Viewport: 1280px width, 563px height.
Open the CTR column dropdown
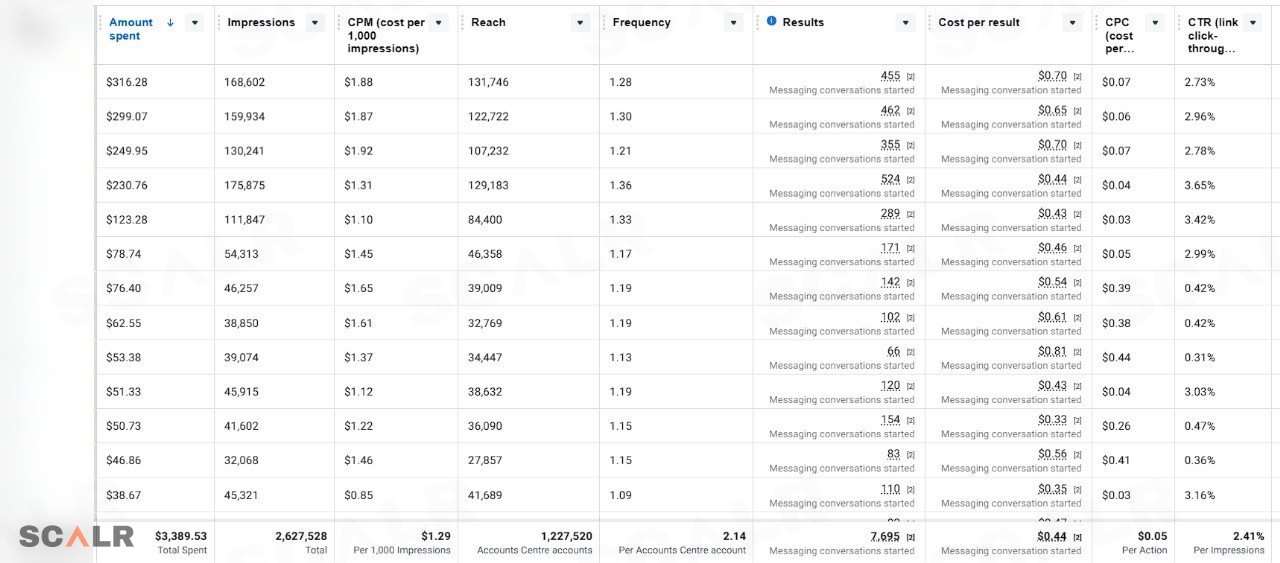pos(1253,22)
